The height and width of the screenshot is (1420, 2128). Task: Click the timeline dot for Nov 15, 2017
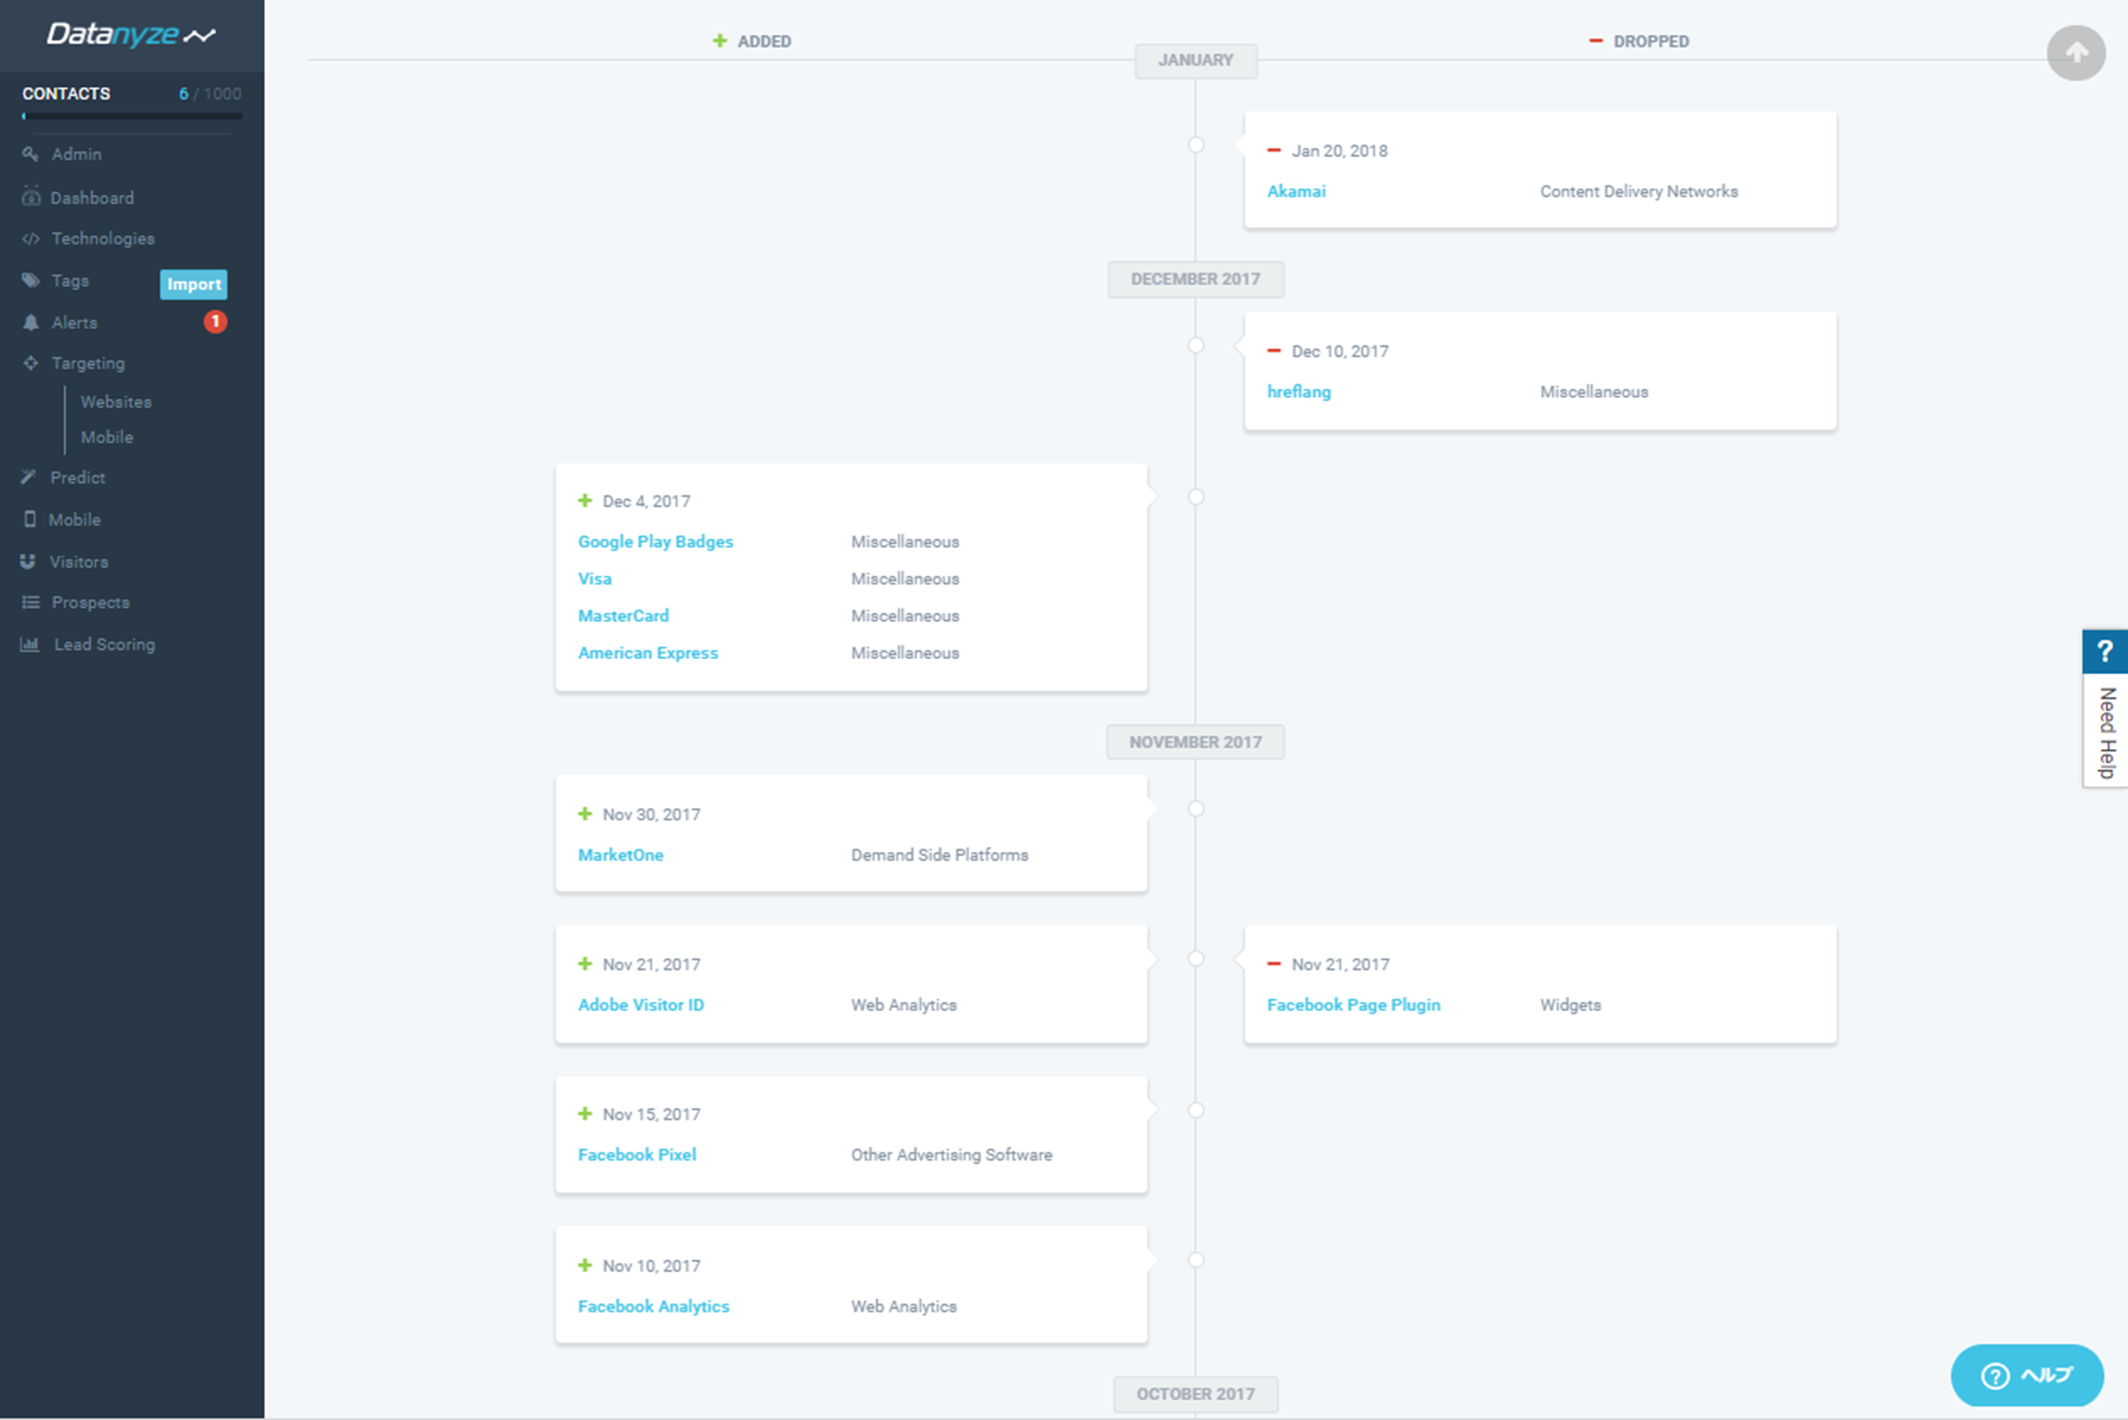click(x=1196, y=1110)
